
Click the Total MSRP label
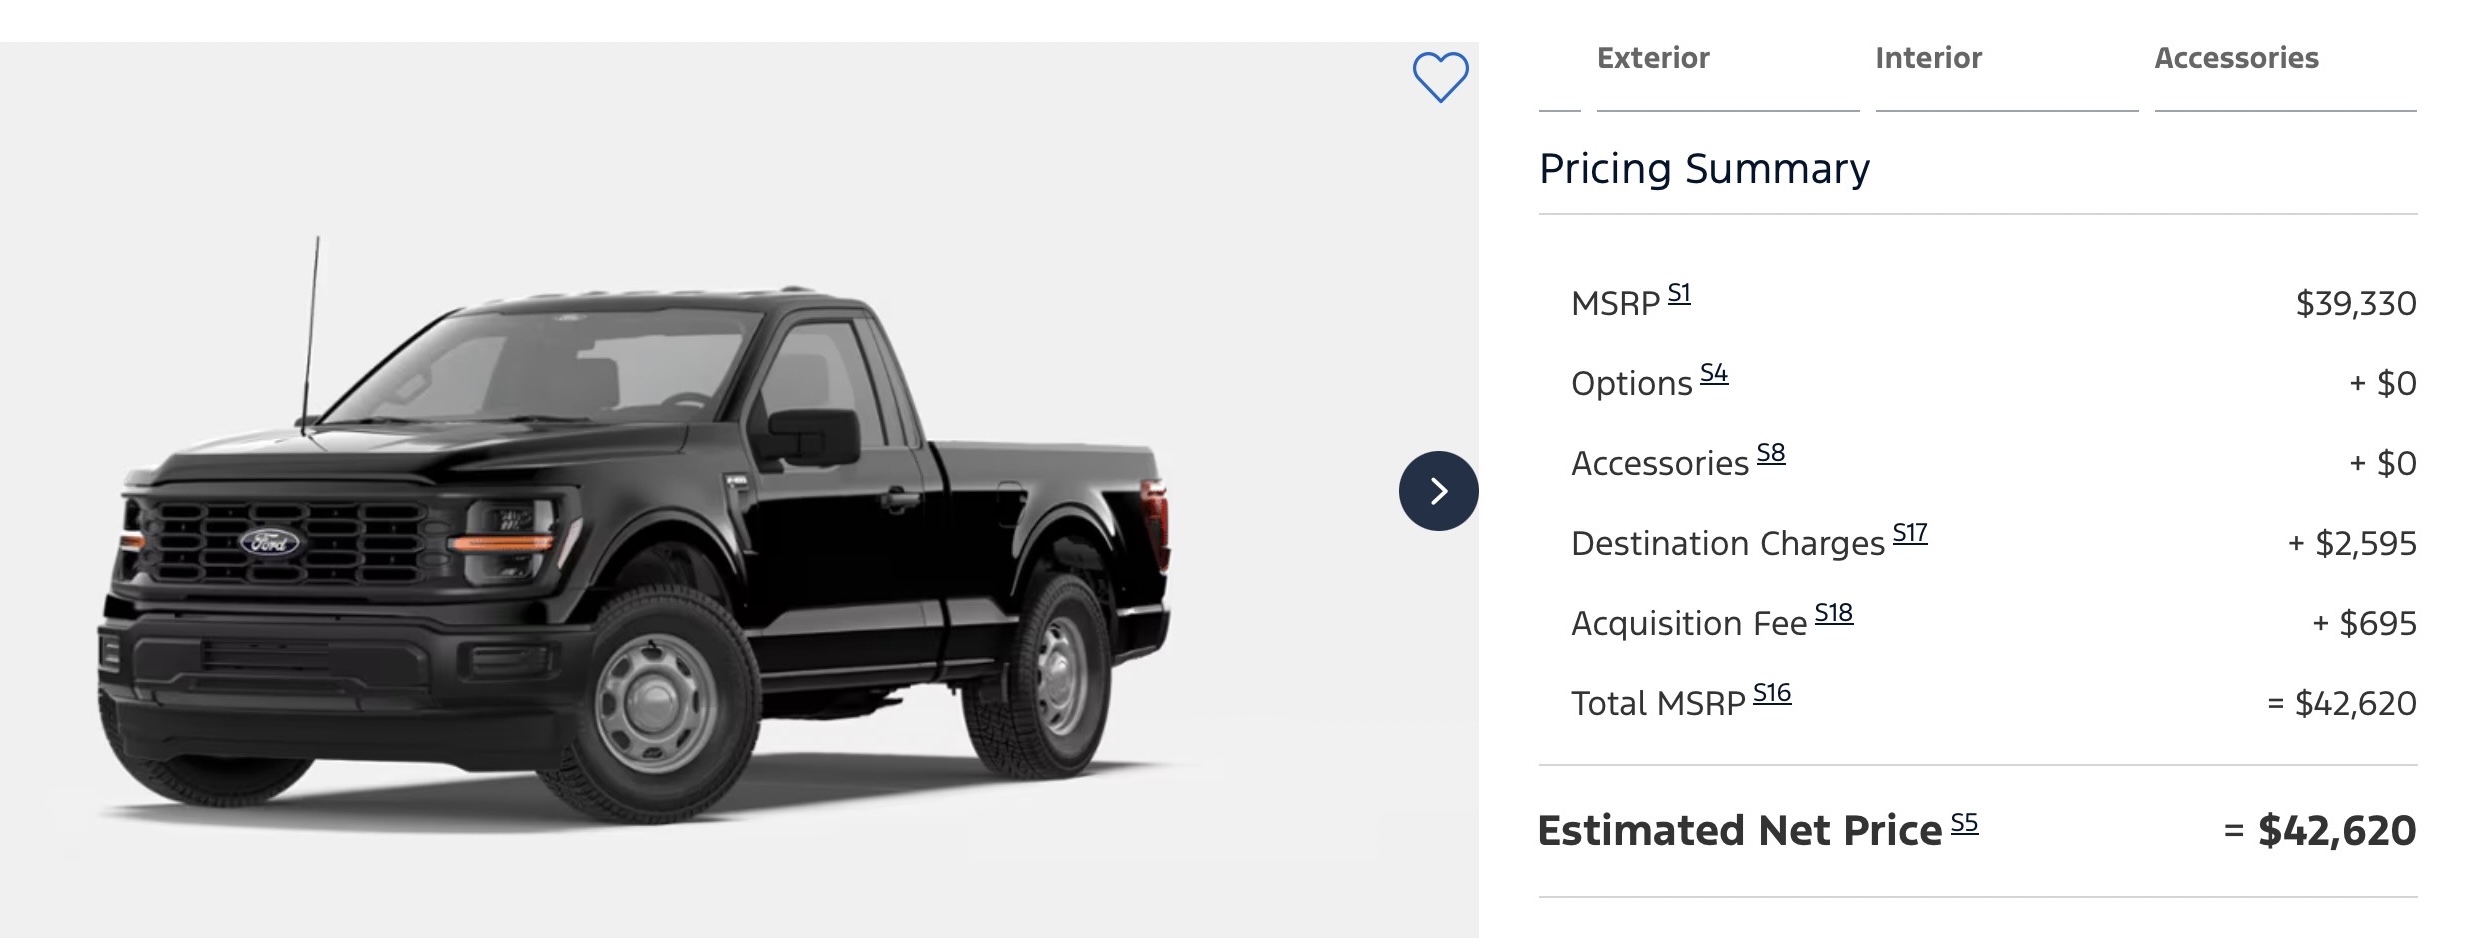pos(1658,704)
